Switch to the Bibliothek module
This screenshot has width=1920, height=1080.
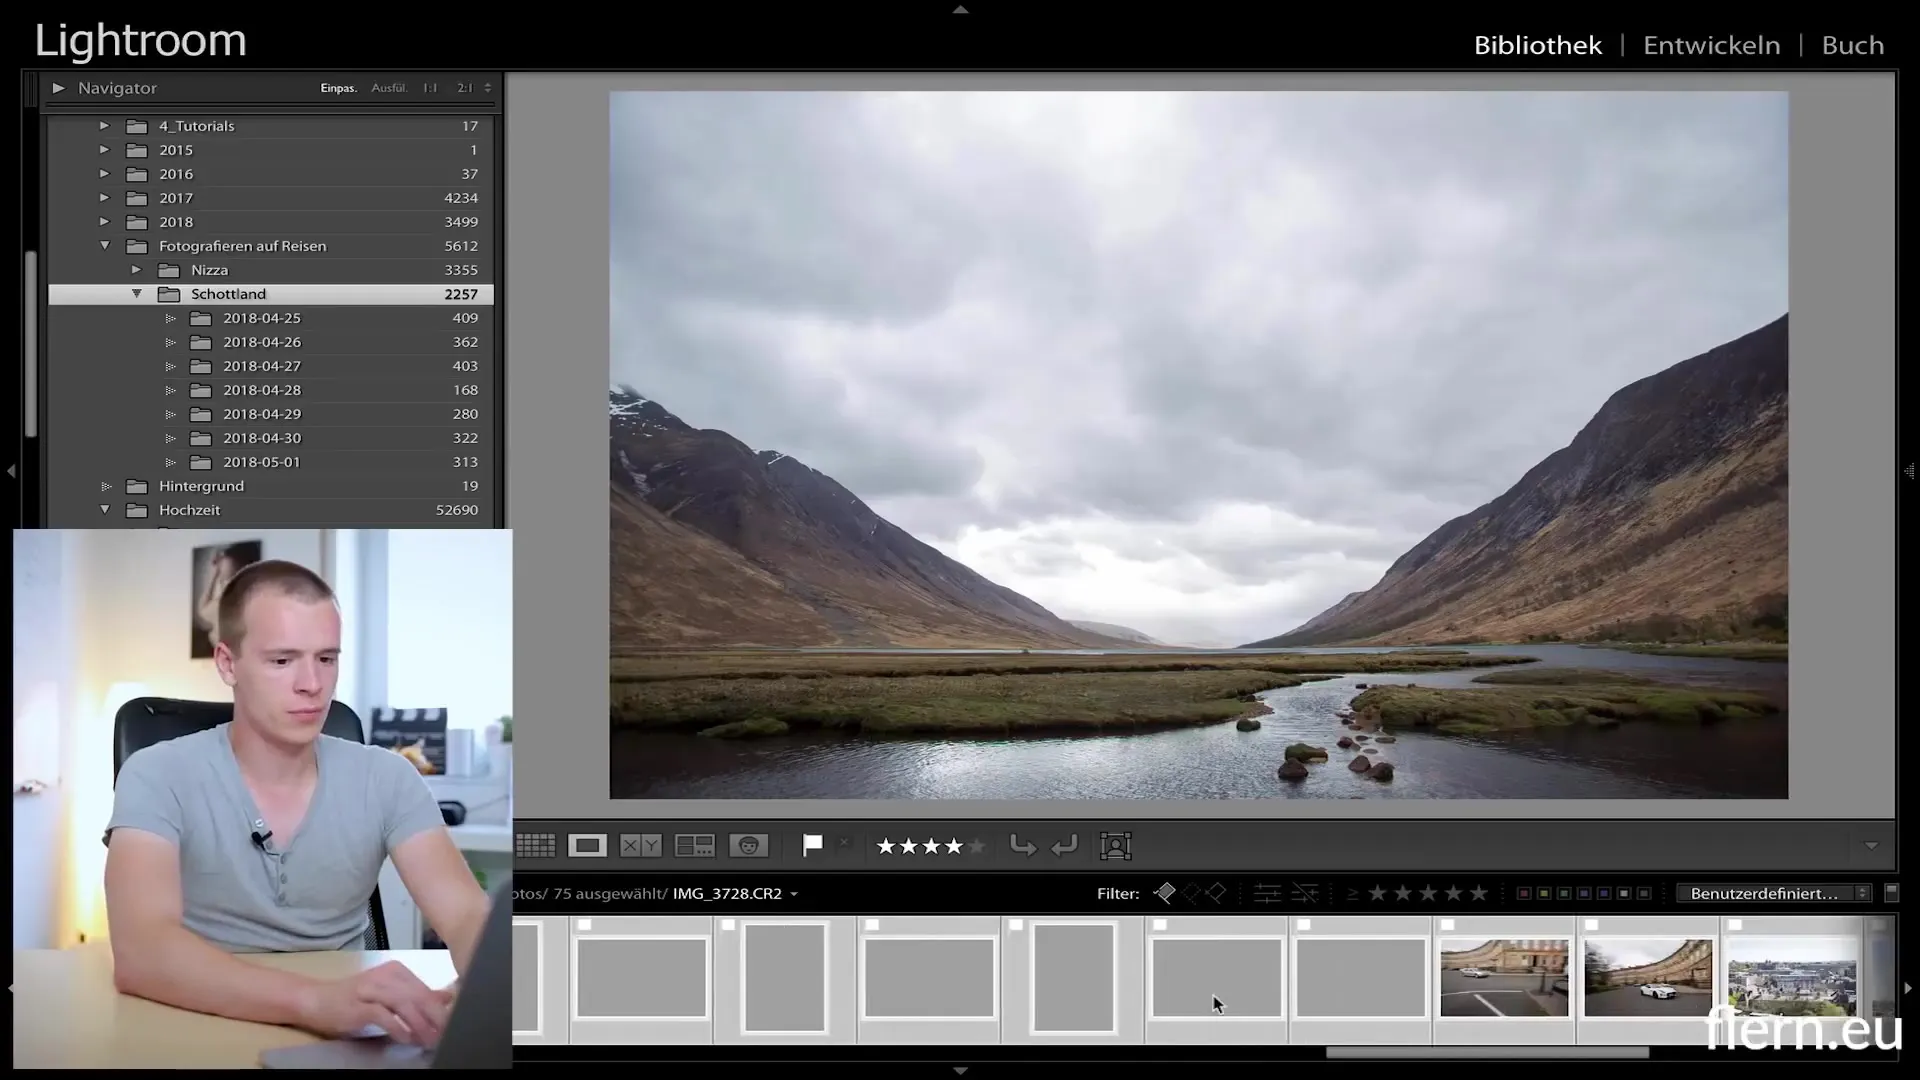pyautogui.click(x=1537, y=45)
